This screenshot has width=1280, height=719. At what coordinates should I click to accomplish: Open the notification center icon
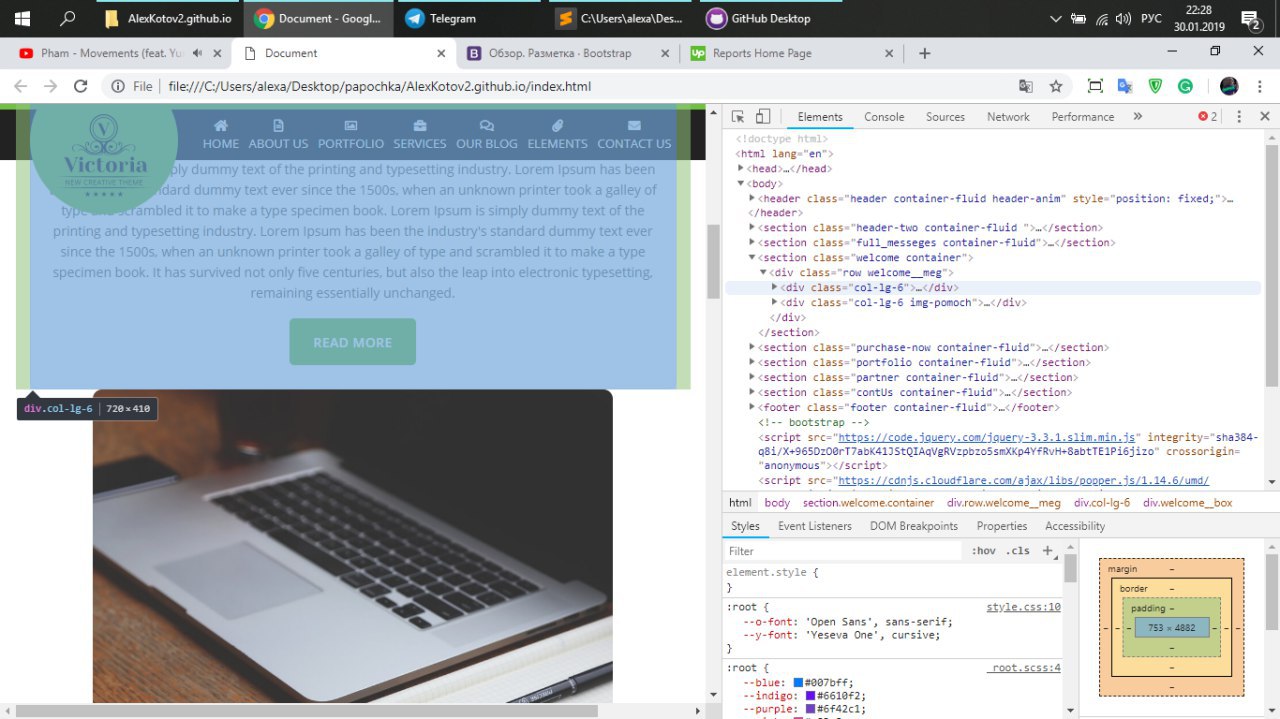coord(1251,18)
